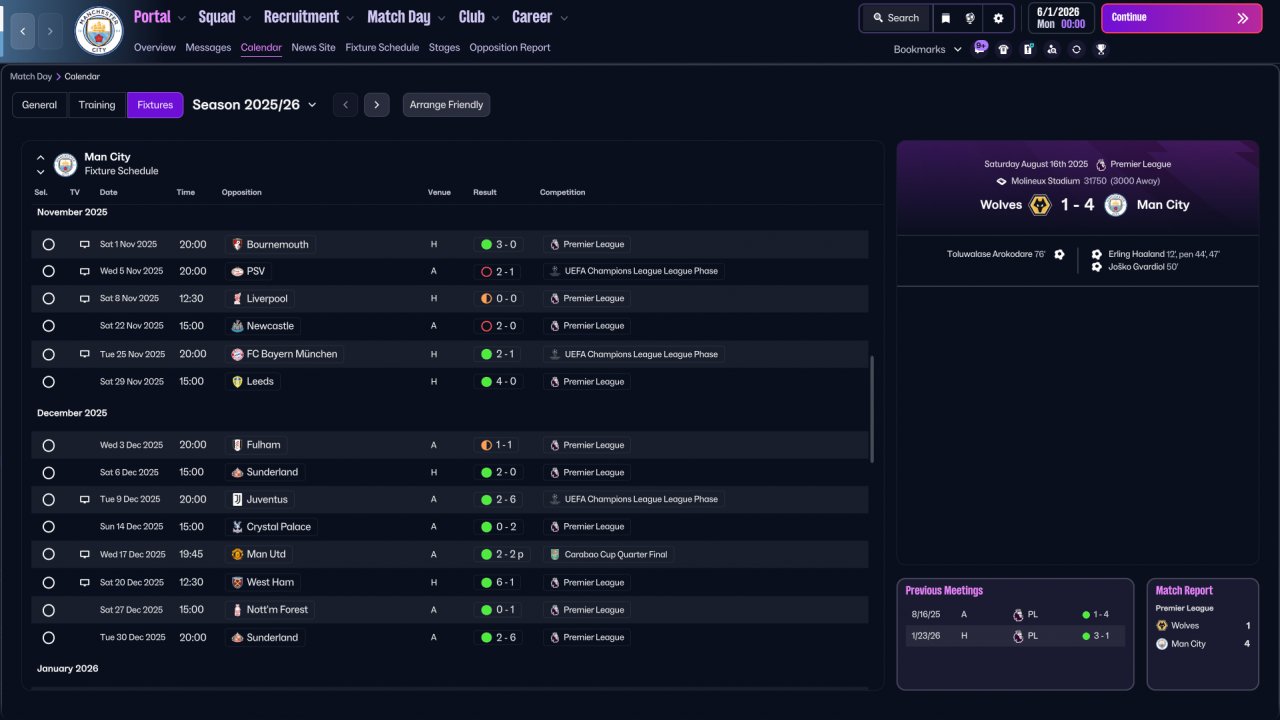The height and width of the screenshot is (720, 1280).
Task: Open the Opposition Report sub-tab
Action: pos(510,47)
